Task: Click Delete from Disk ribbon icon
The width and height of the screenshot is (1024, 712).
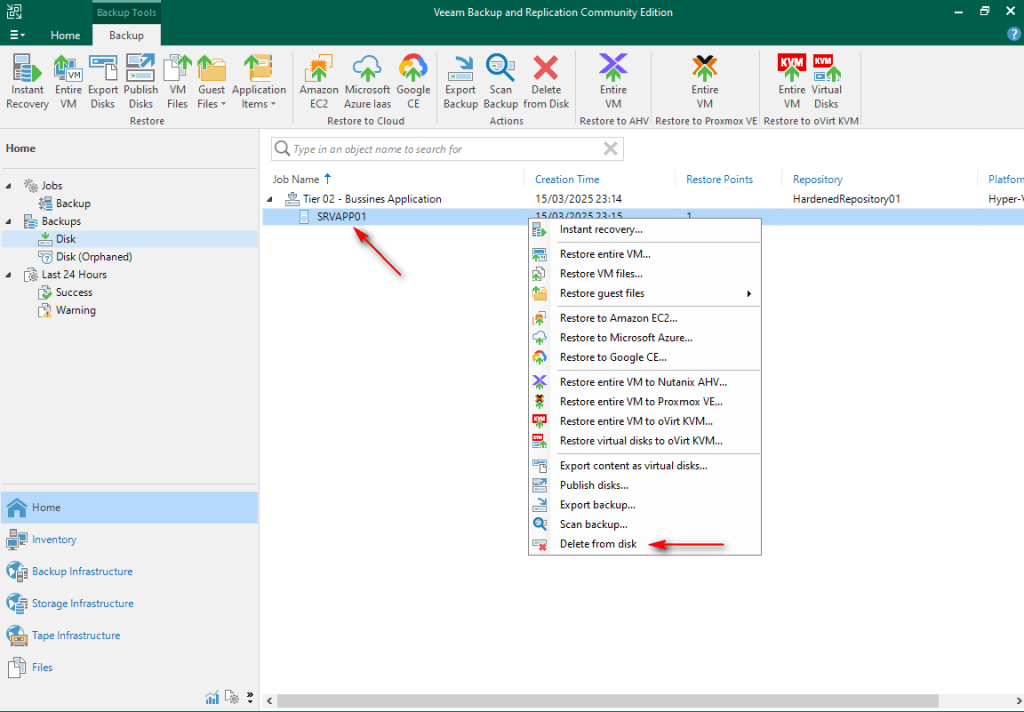Action: click(546, 81)
